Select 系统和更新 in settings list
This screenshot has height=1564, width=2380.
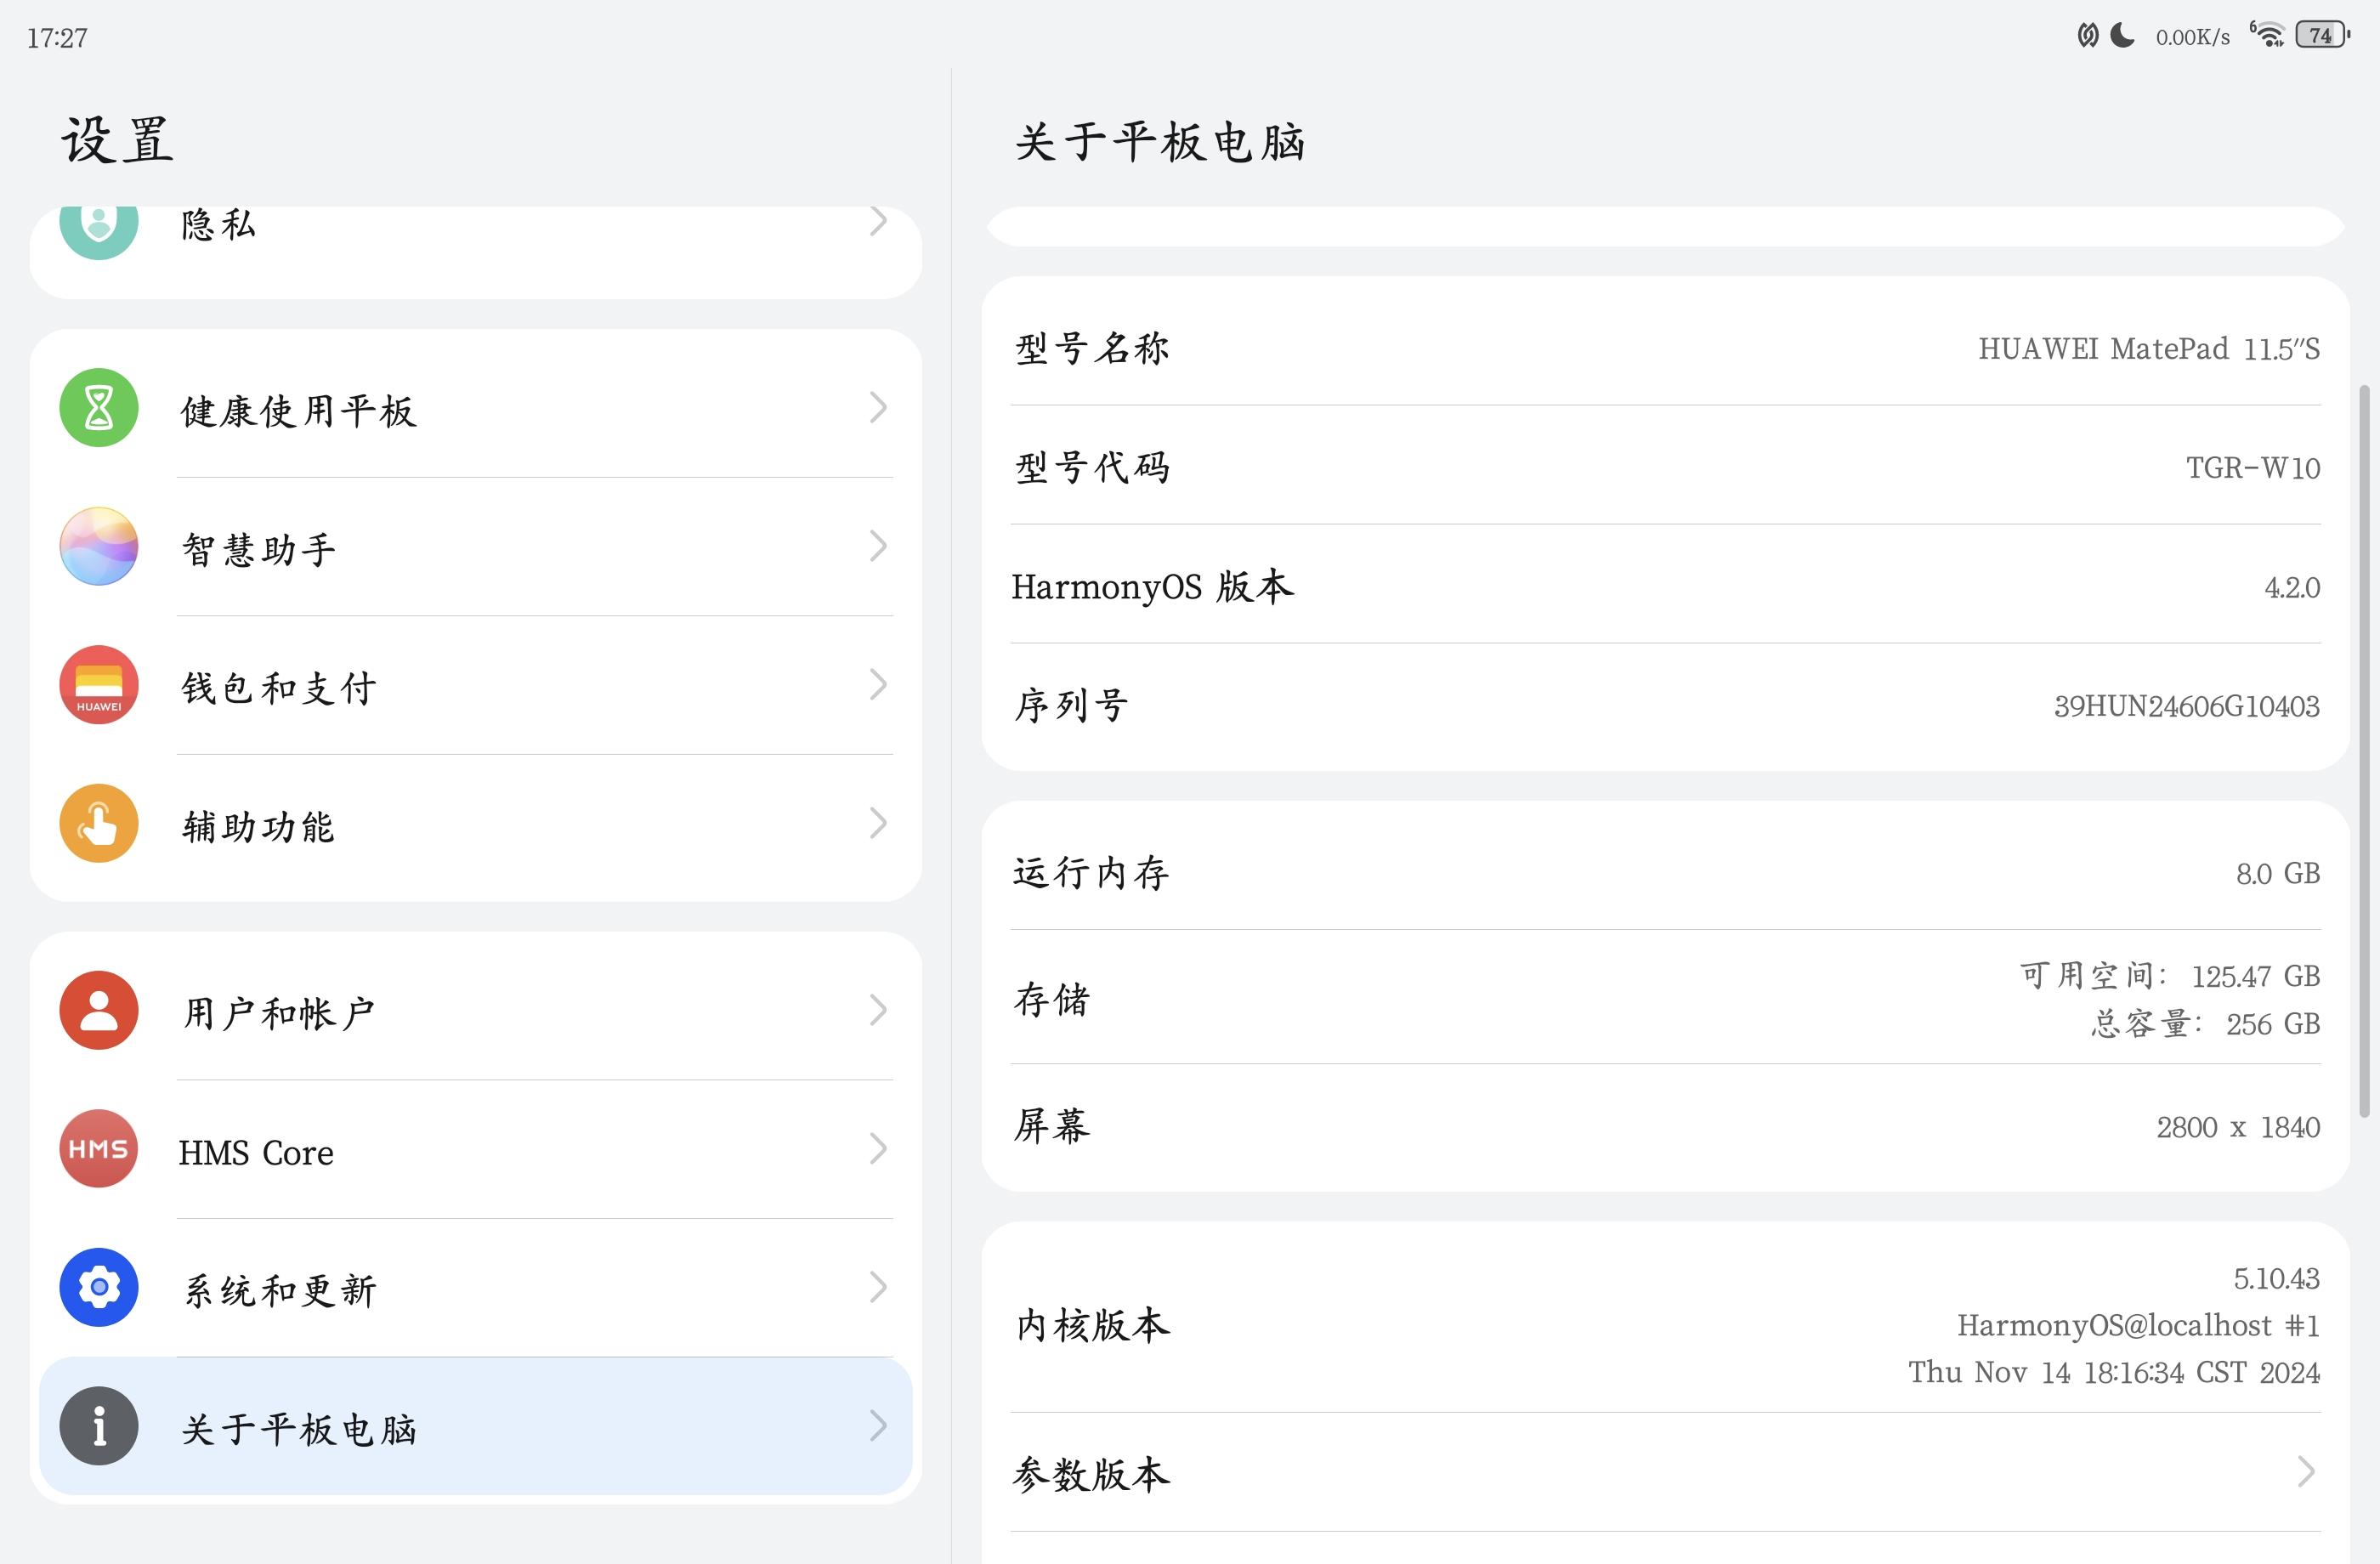[x=280, y=1290]
